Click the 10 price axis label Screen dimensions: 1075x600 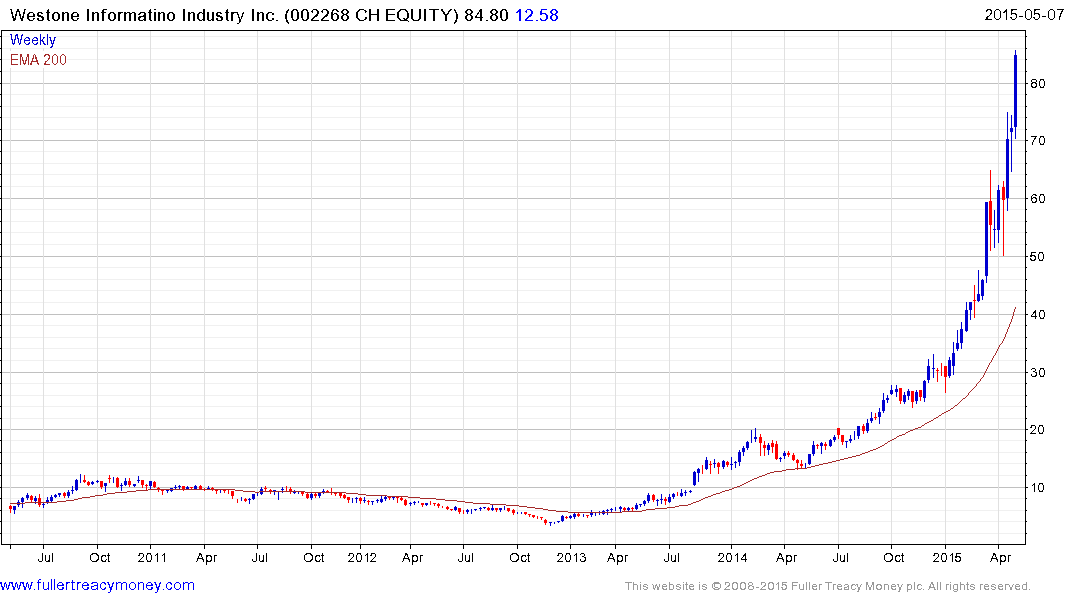click(x=1037, y=488)
